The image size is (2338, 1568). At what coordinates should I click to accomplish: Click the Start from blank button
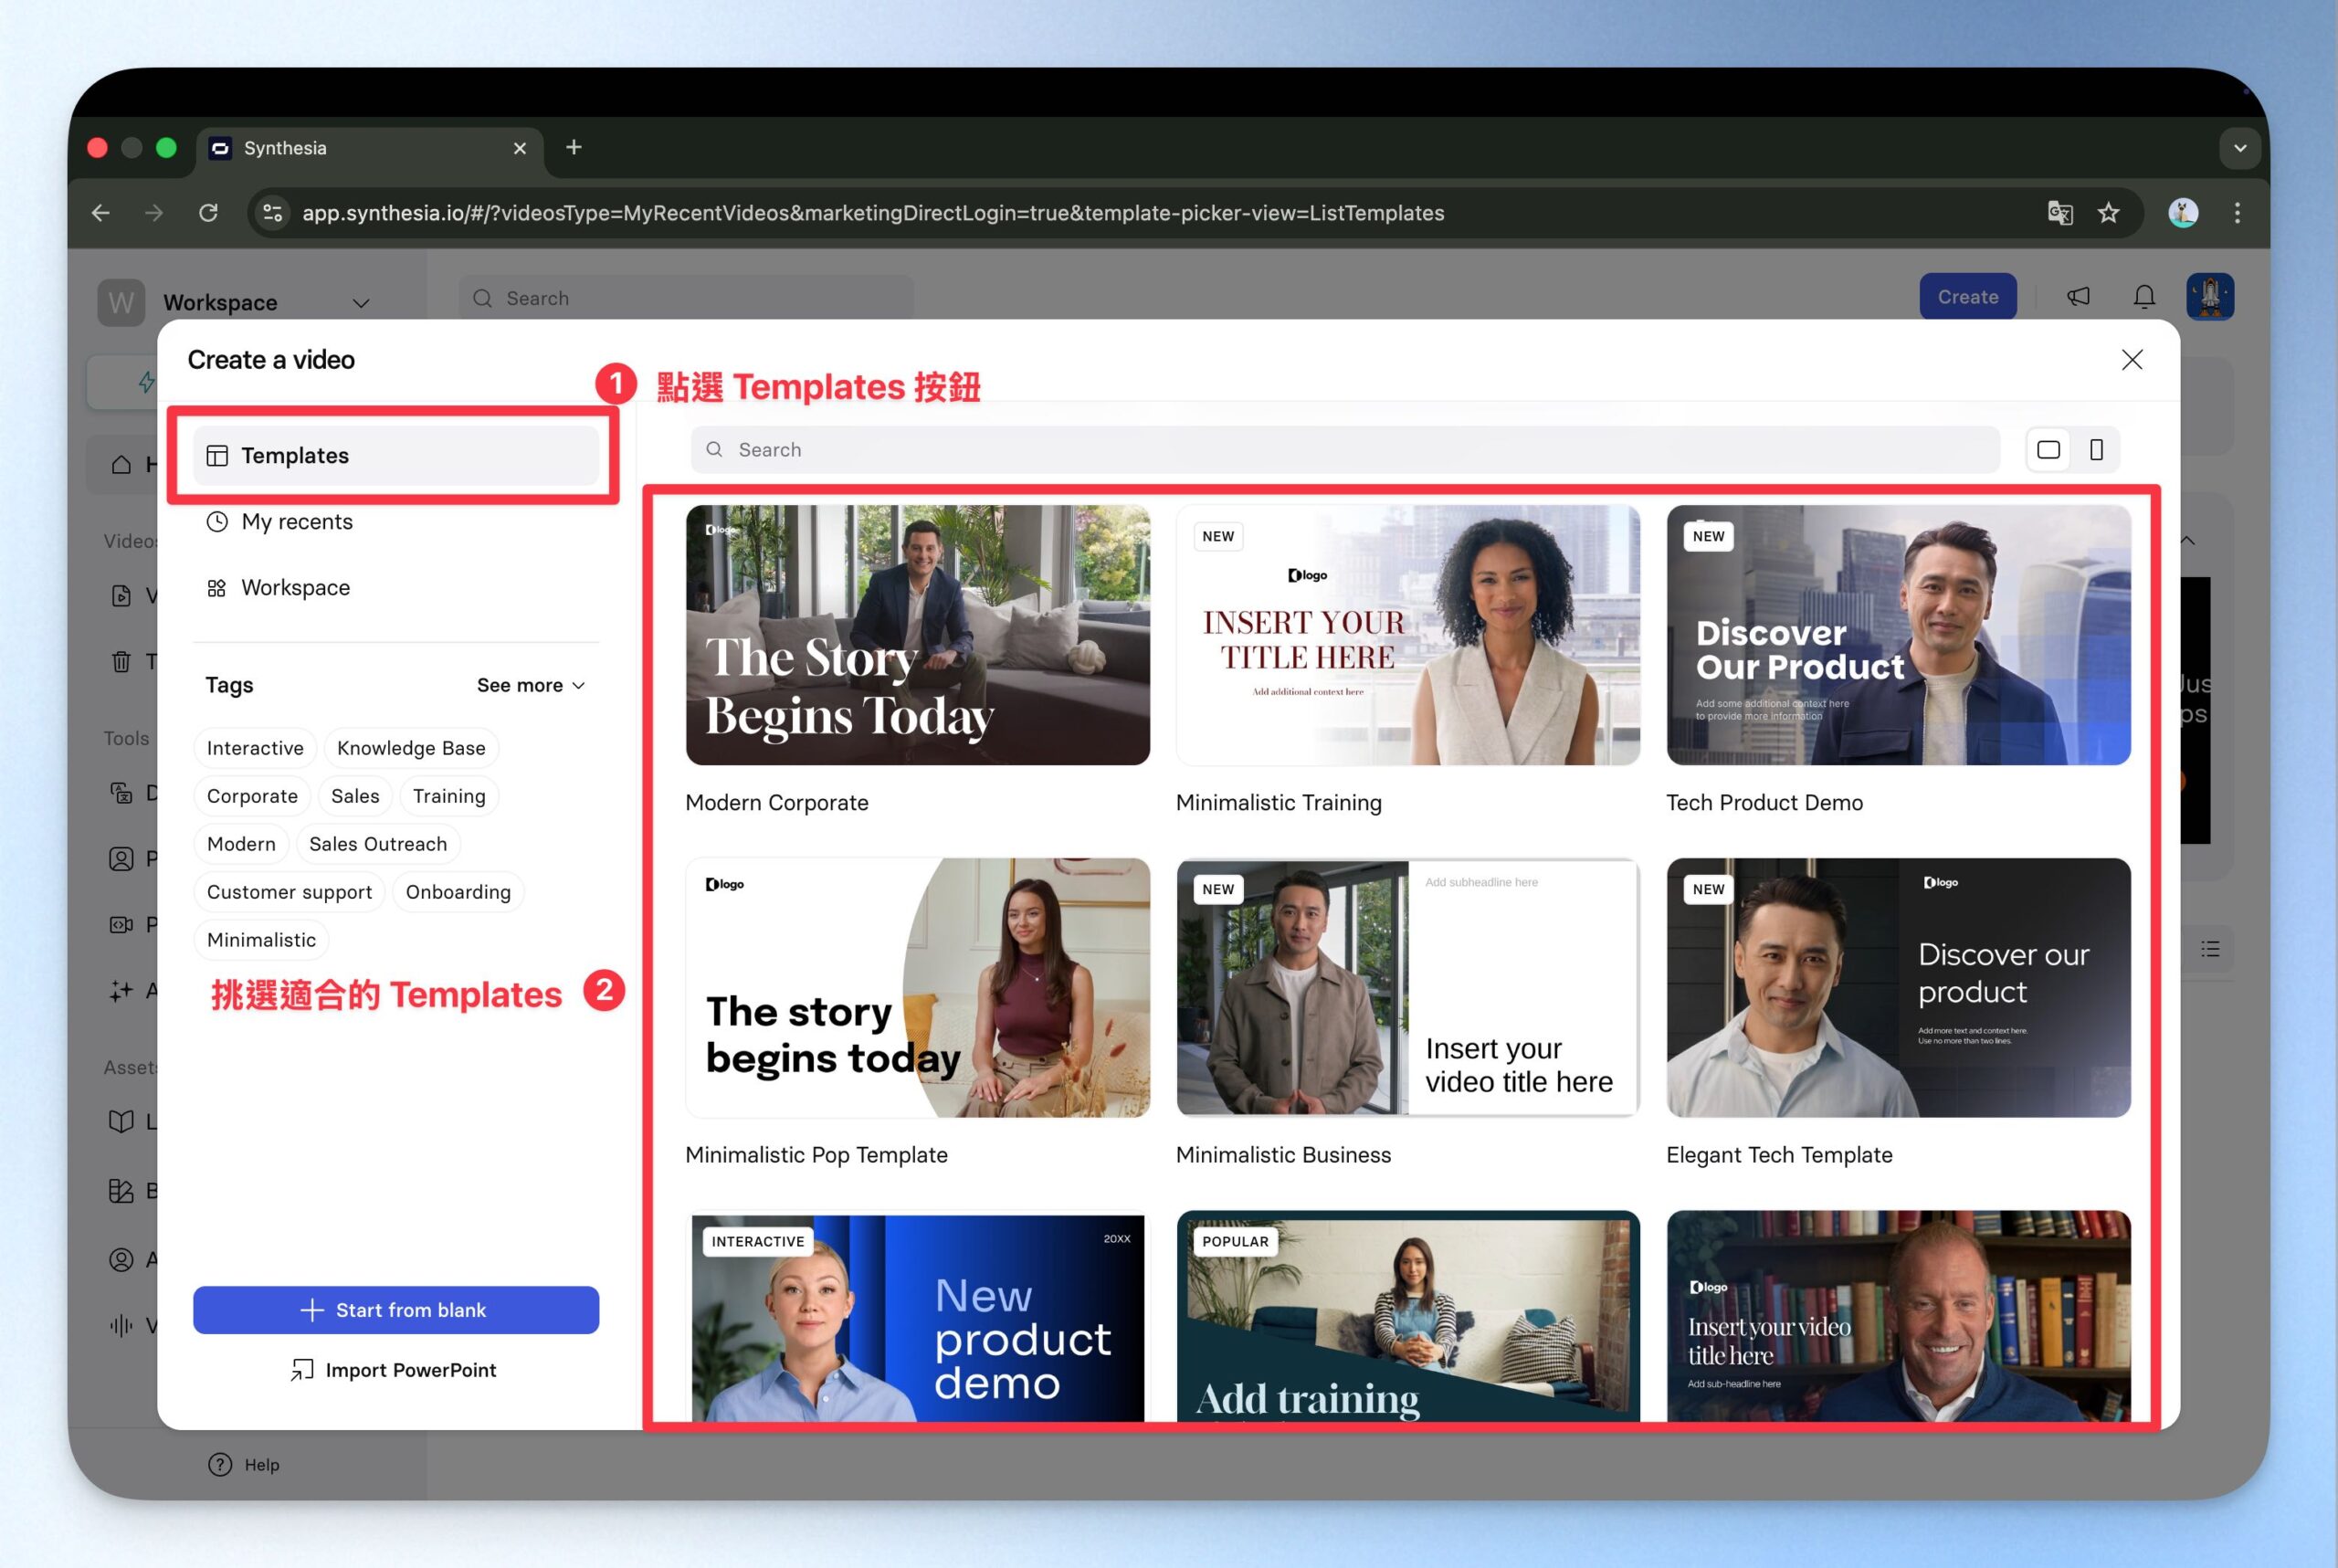[x=396, y=1310]
